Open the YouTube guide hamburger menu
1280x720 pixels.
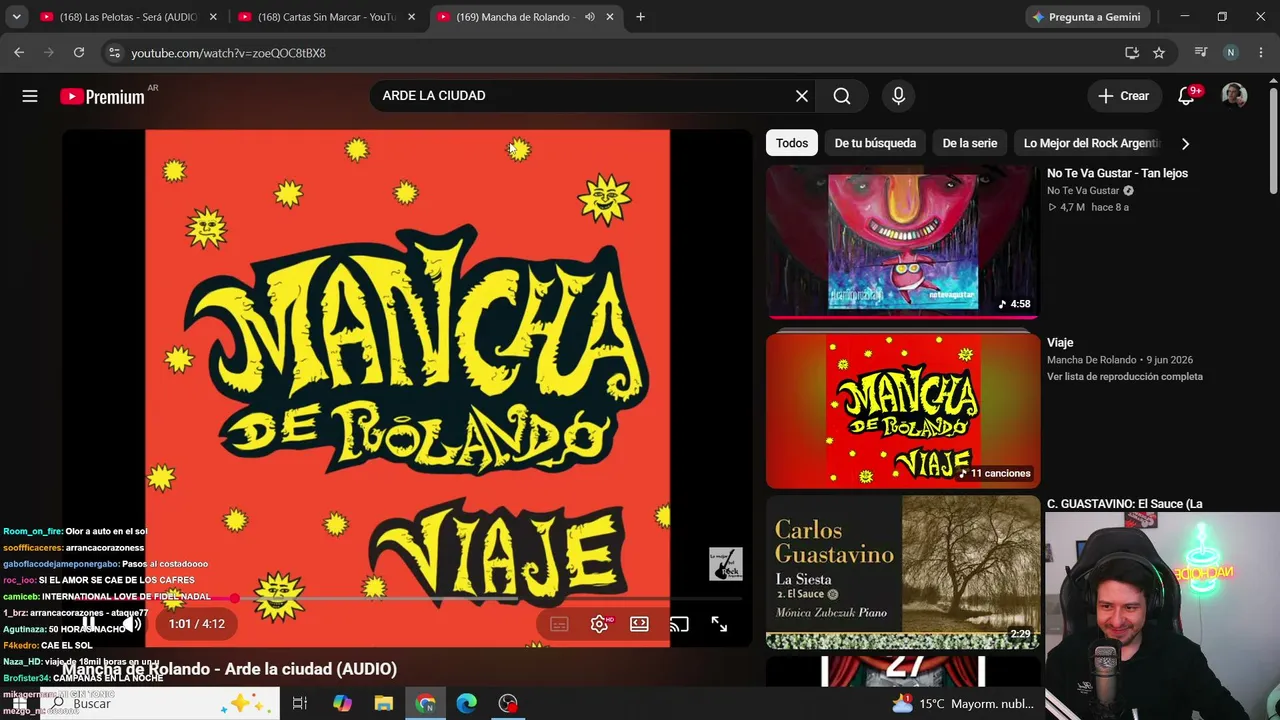[x=30, y=96]
